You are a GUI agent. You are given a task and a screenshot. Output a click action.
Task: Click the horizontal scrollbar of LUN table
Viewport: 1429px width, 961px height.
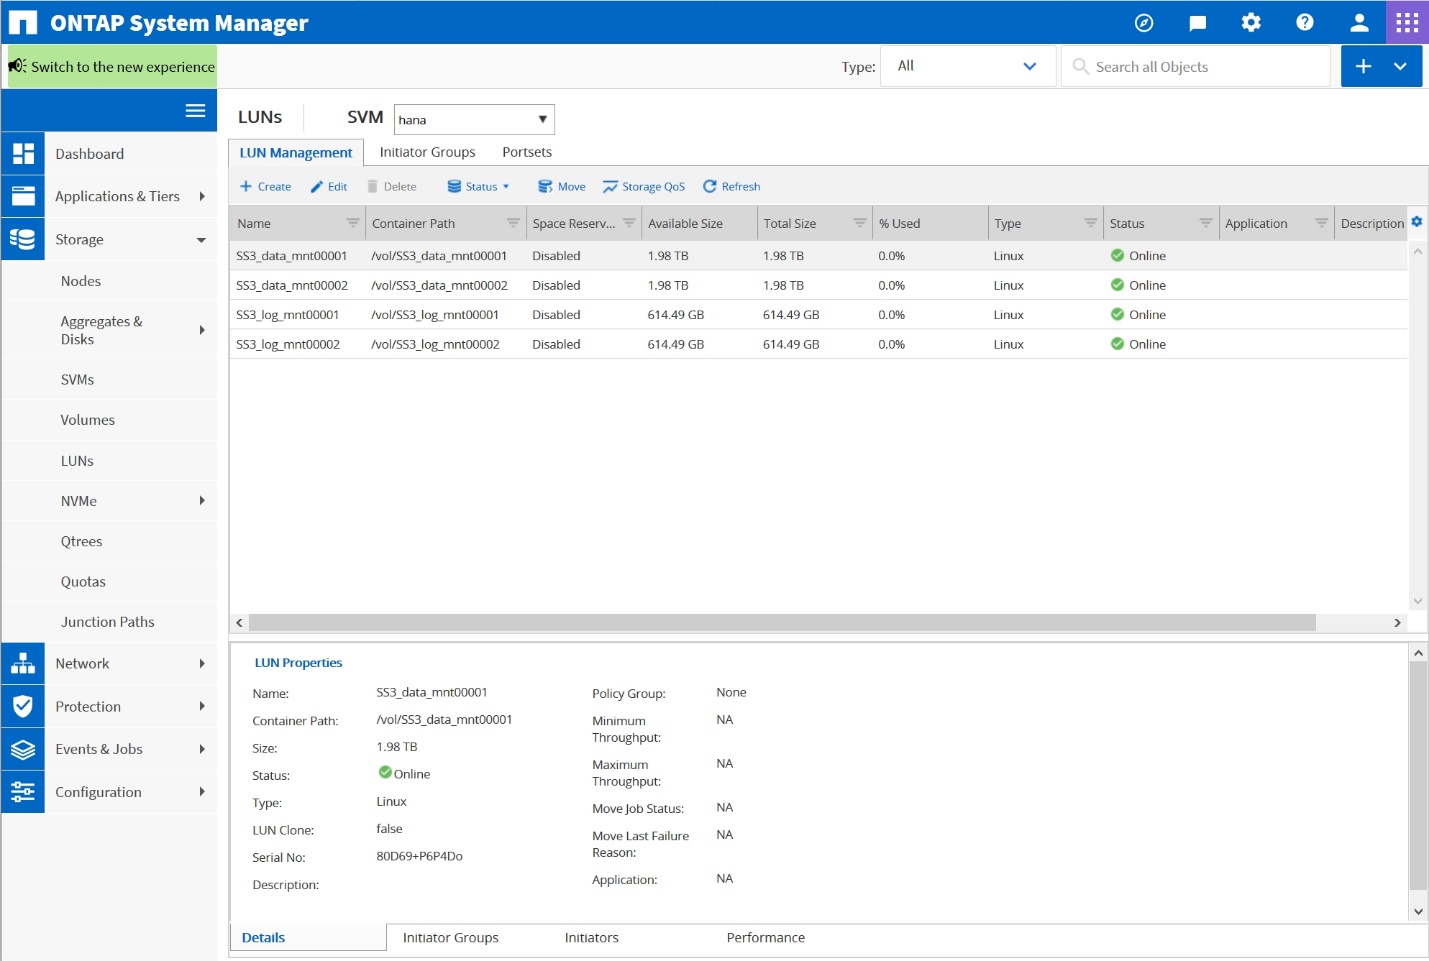pyautogui.click(x=781, y=623)
